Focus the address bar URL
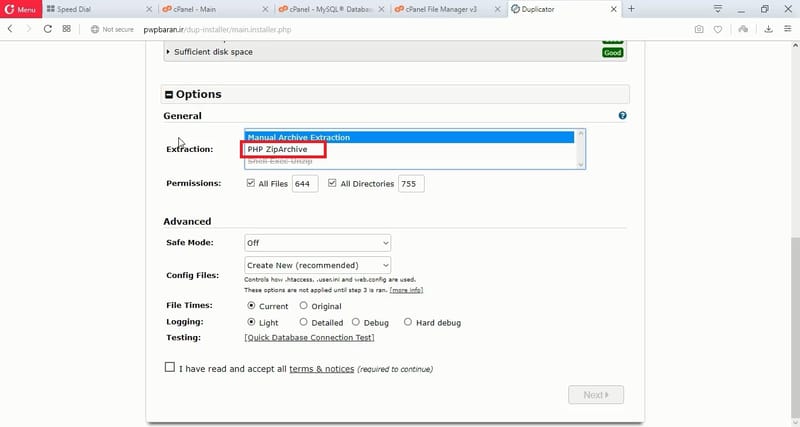Viewport: 800px width, 427px height. tap(217, 30)
